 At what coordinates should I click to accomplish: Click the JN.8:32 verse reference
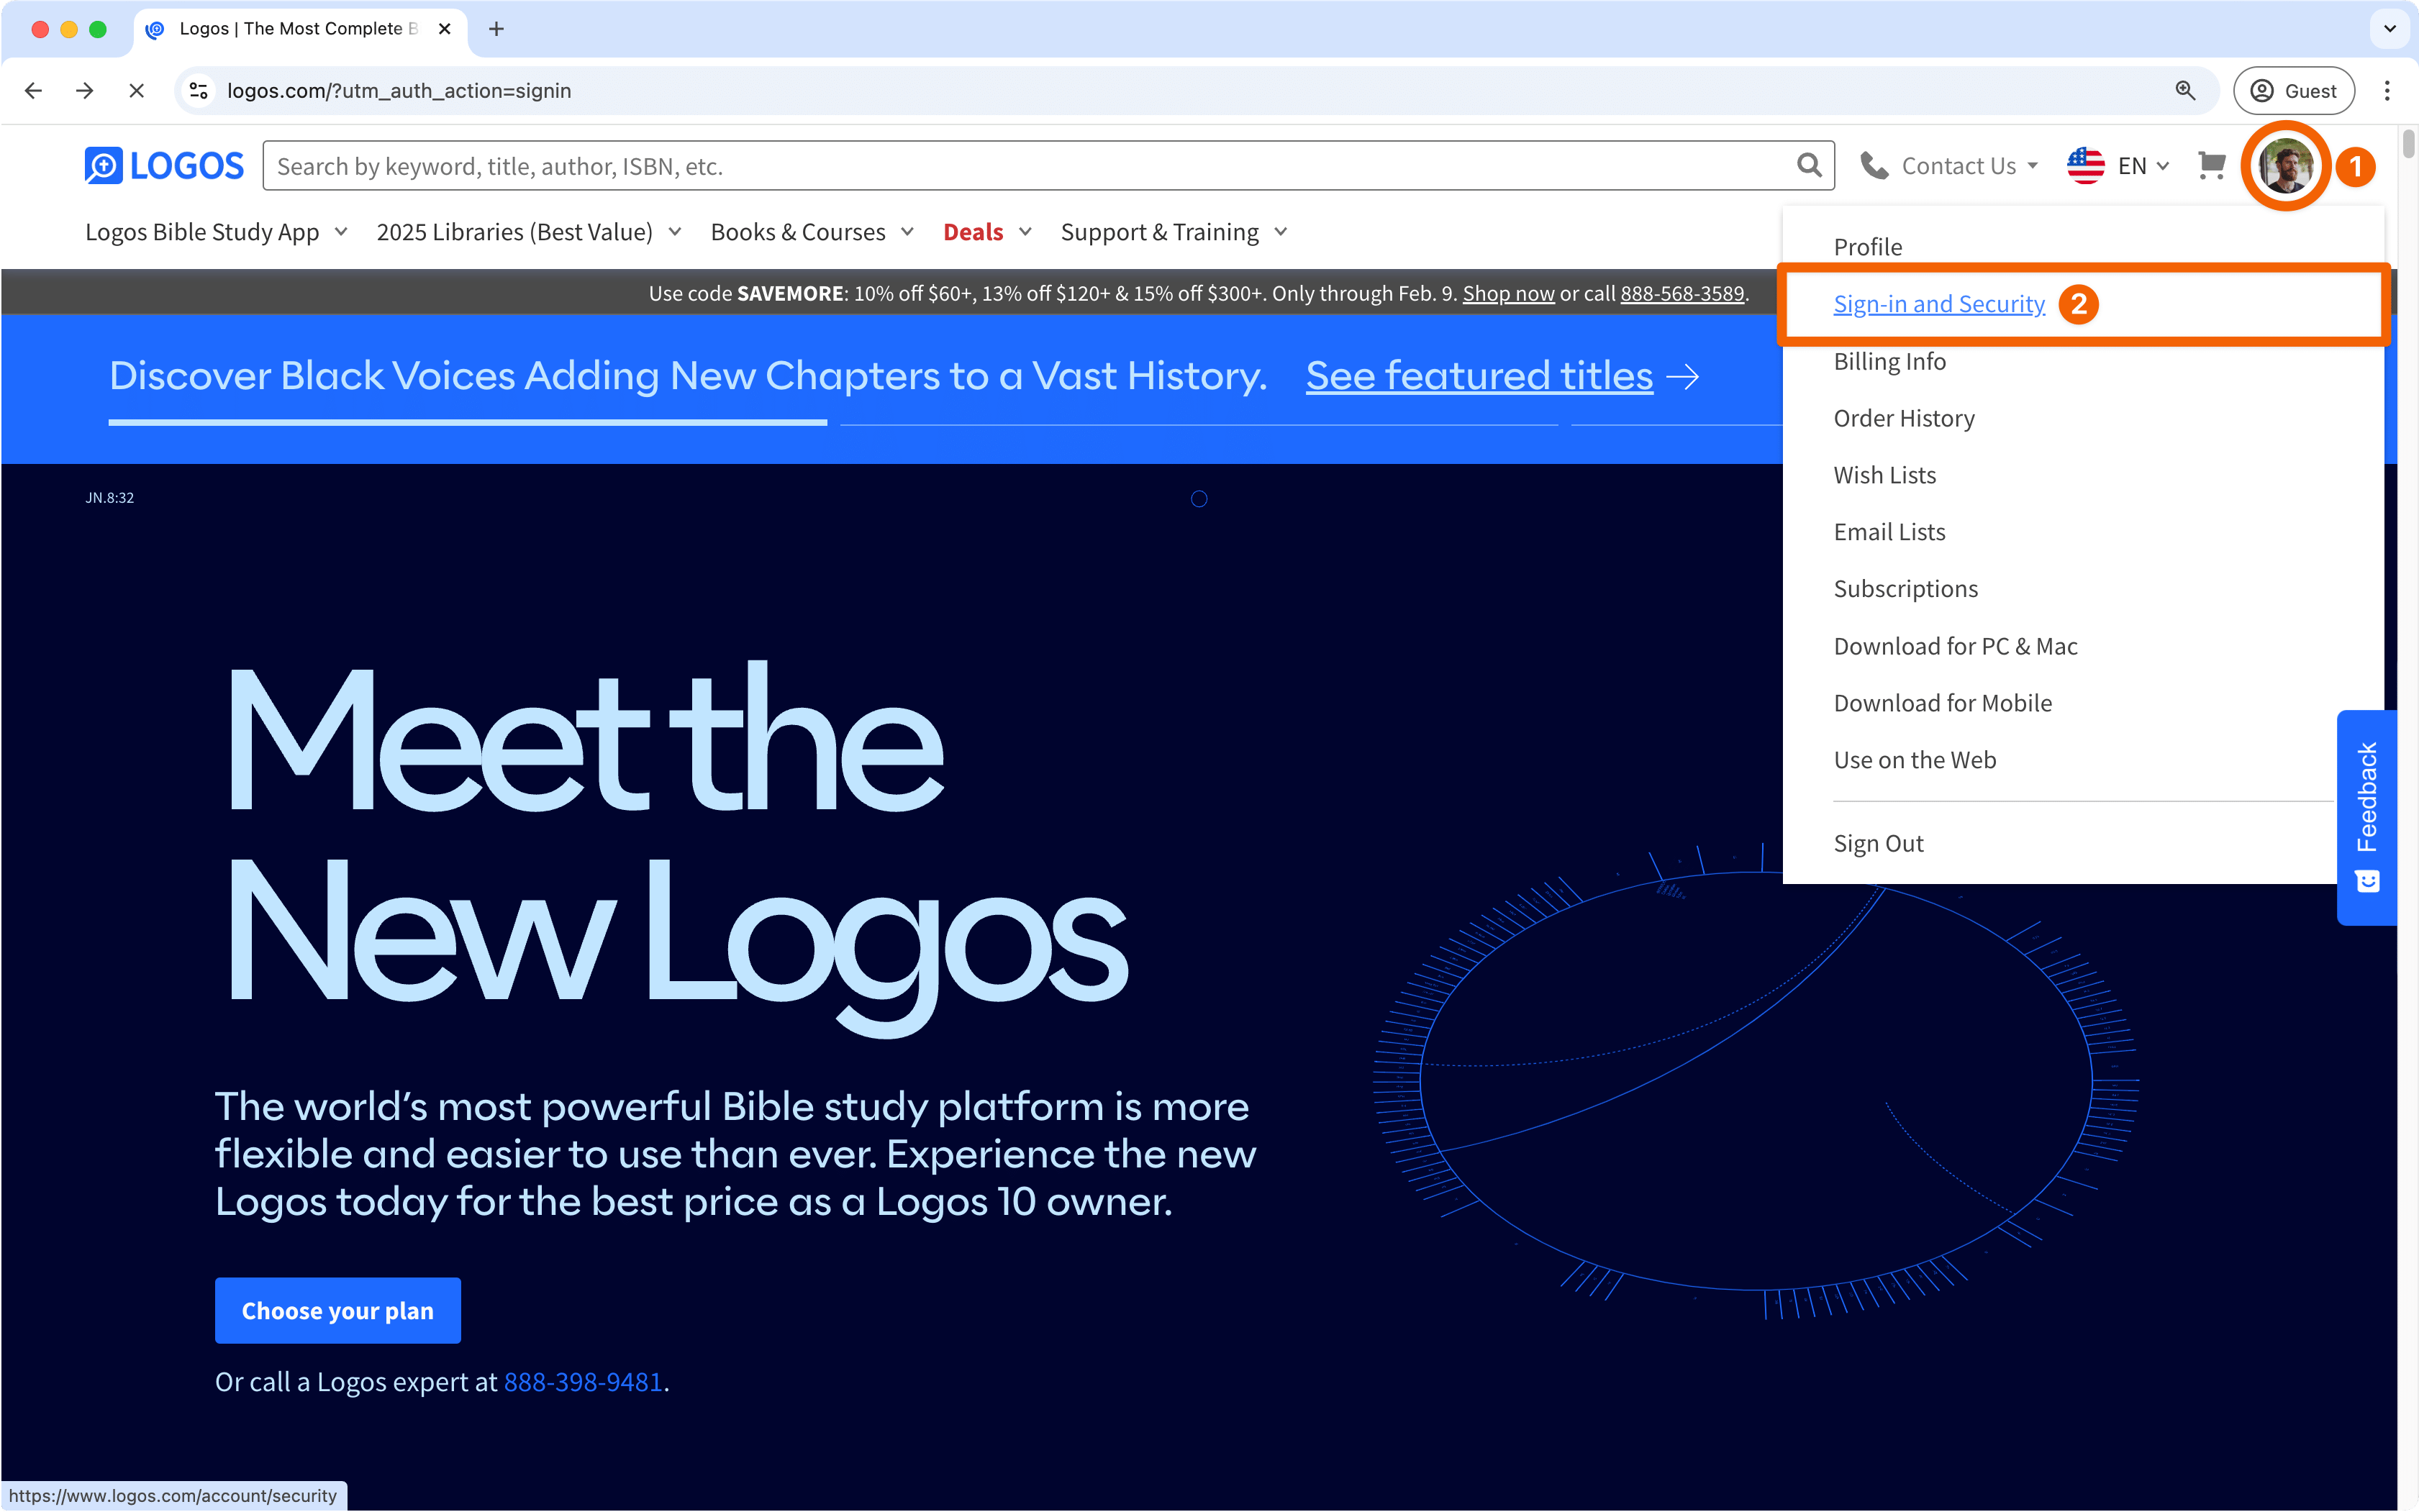109,497
